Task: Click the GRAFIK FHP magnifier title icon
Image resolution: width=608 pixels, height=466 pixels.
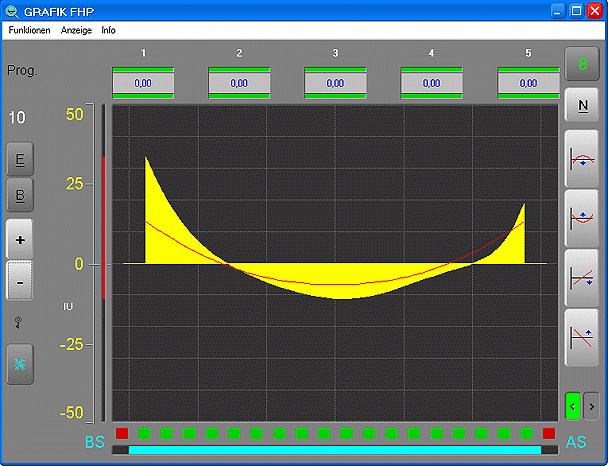Action: click(12, 12)
